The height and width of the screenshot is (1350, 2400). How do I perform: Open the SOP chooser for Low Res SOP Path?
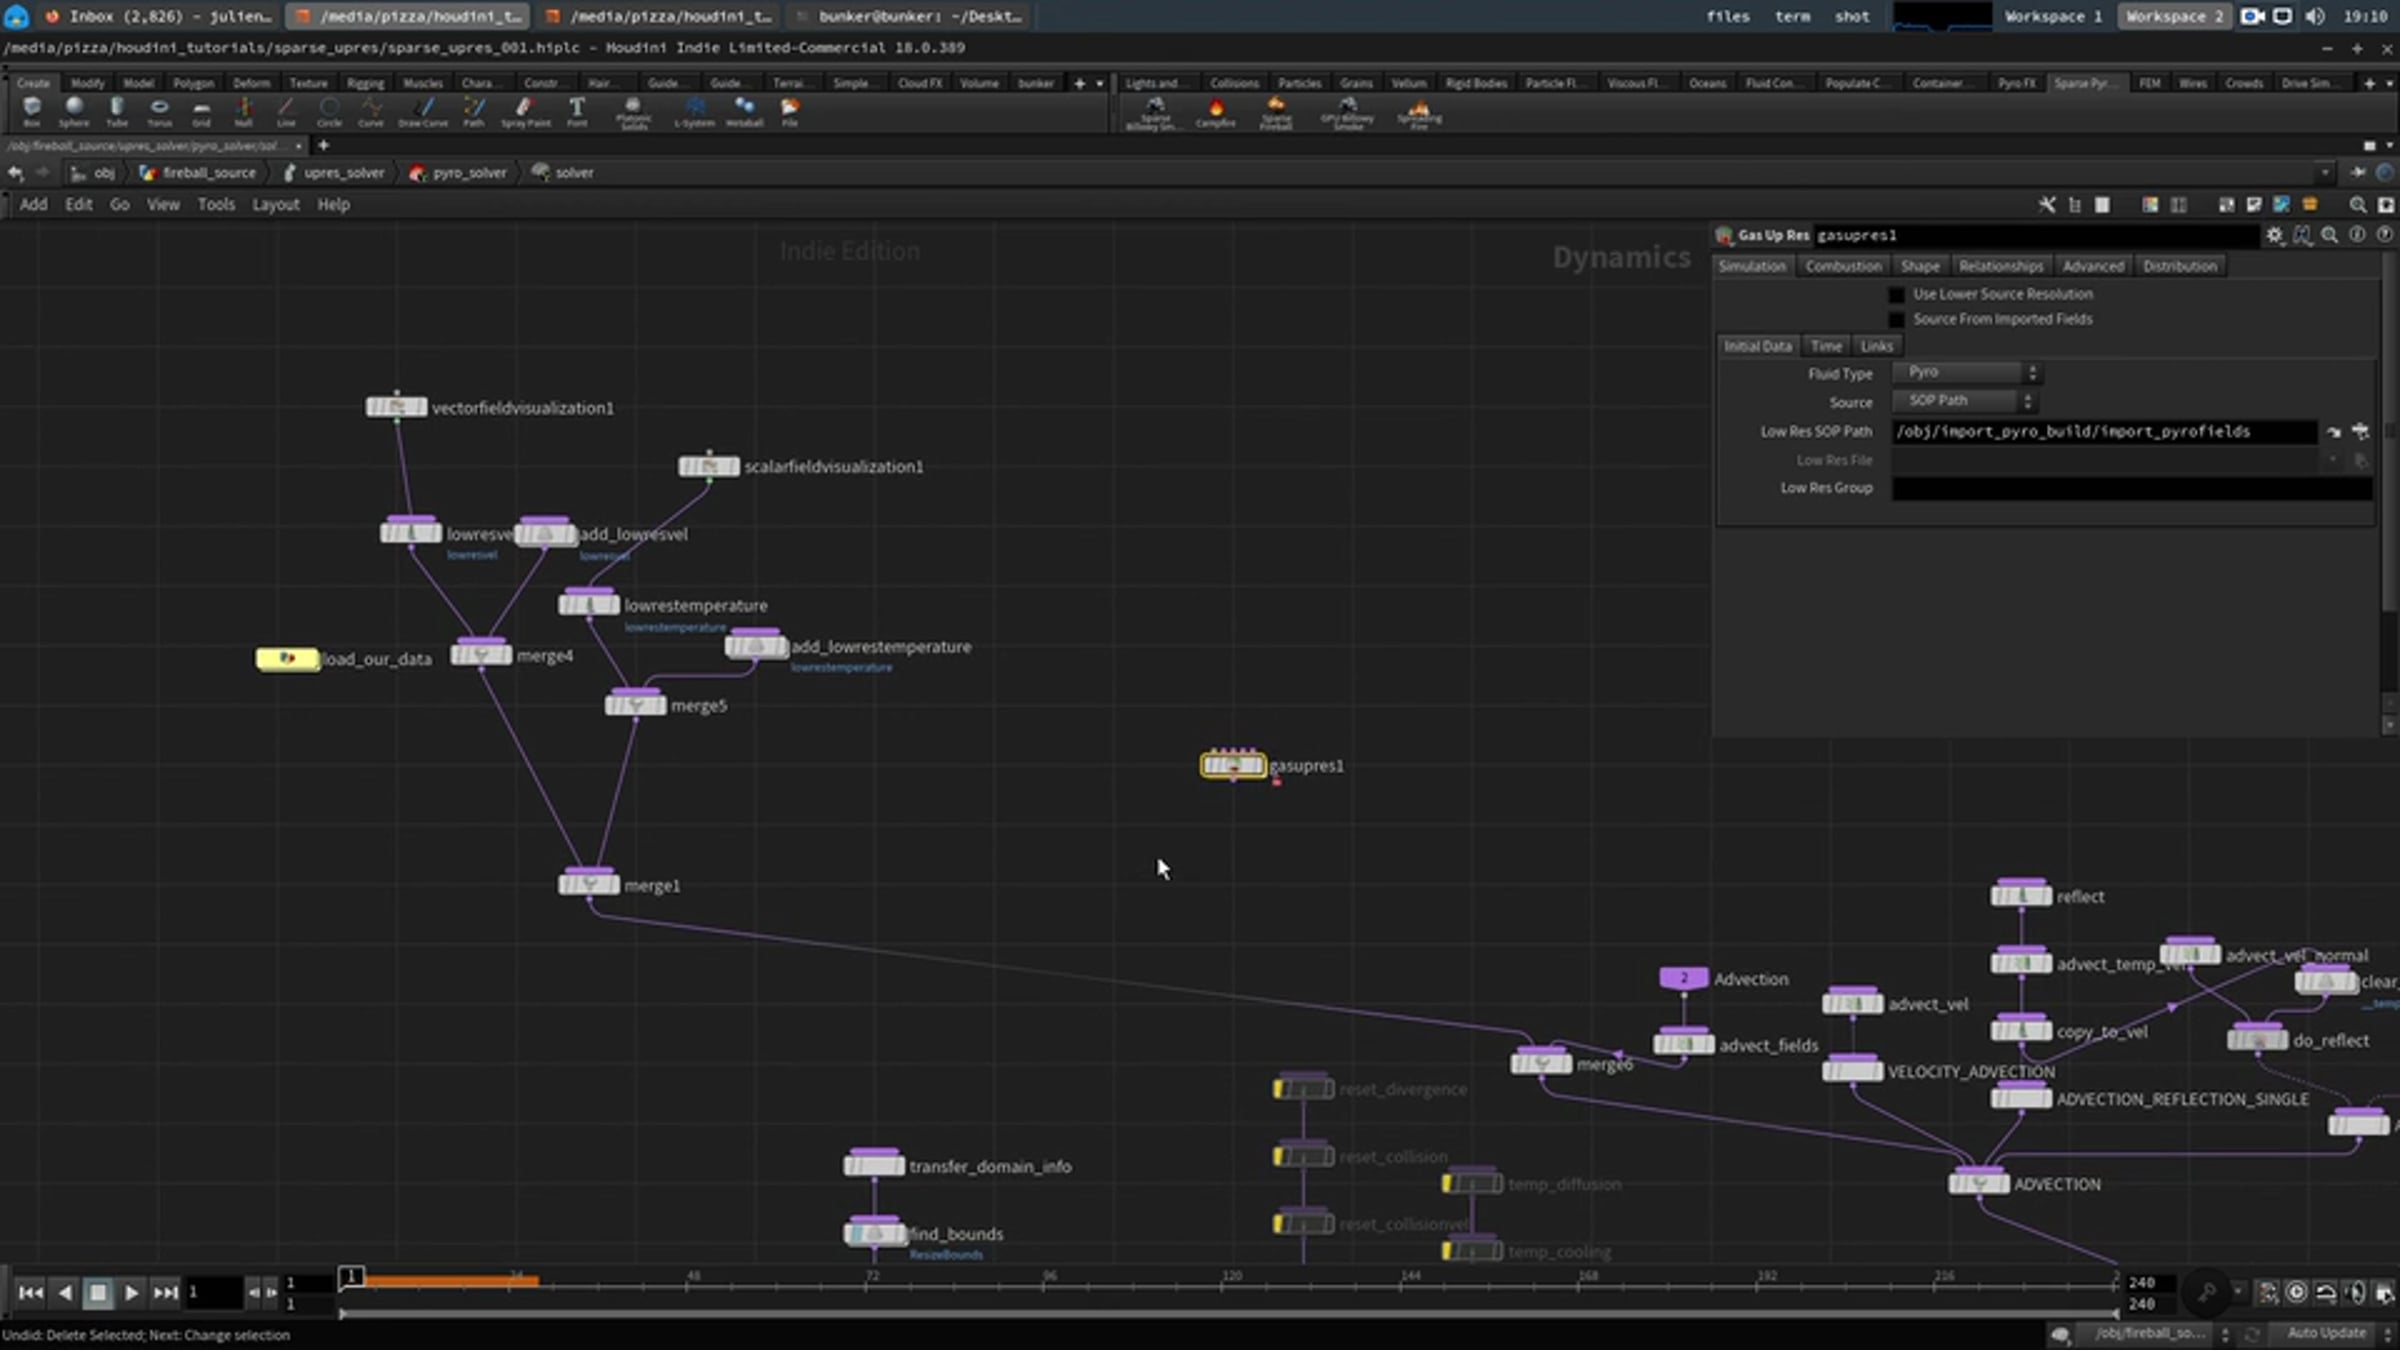point(2360,432)
